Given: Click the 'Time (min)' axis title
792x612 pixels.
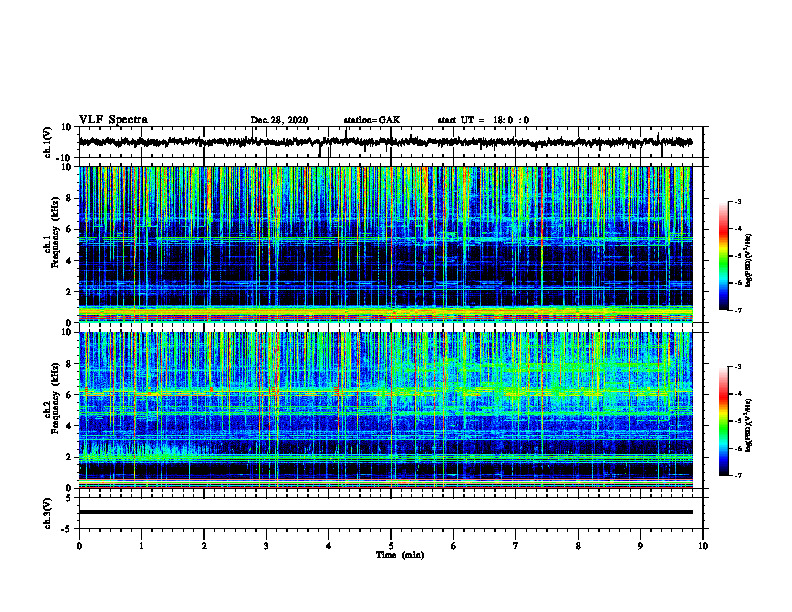Looking at the screenshot, I should (x=400, y=555).
